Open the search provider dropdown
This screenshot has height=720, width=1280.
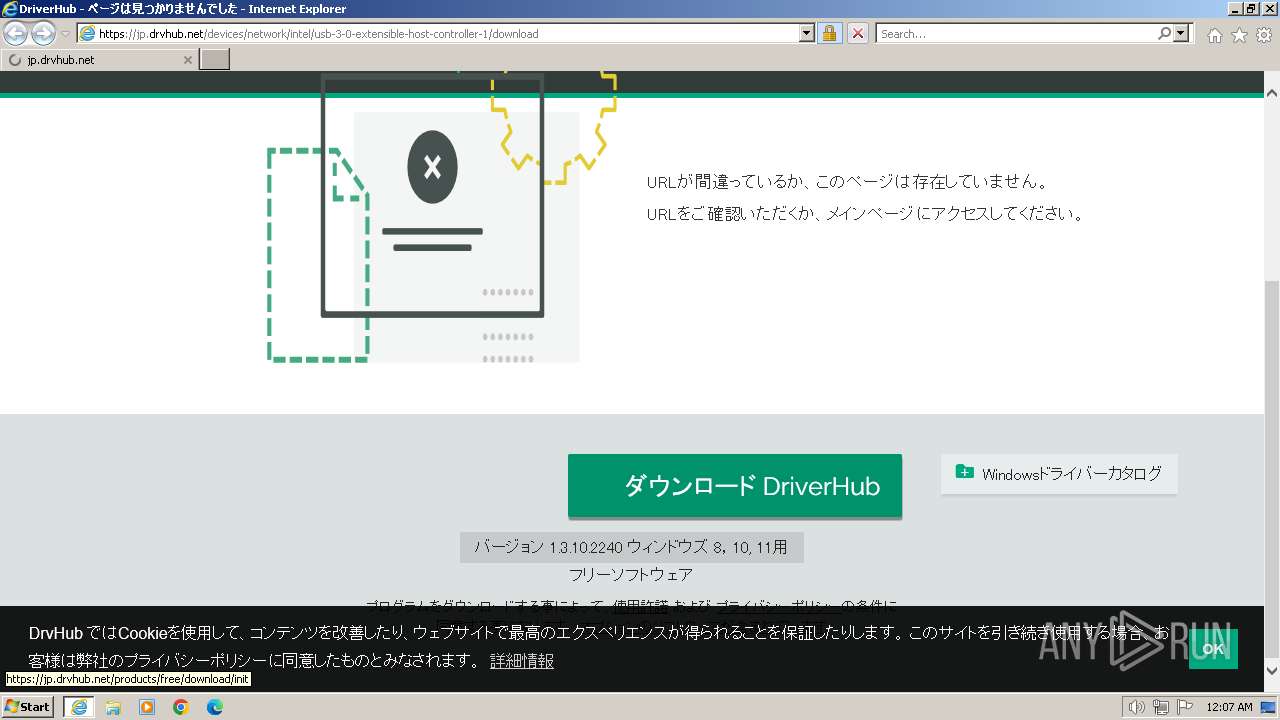pos(1182,33)
